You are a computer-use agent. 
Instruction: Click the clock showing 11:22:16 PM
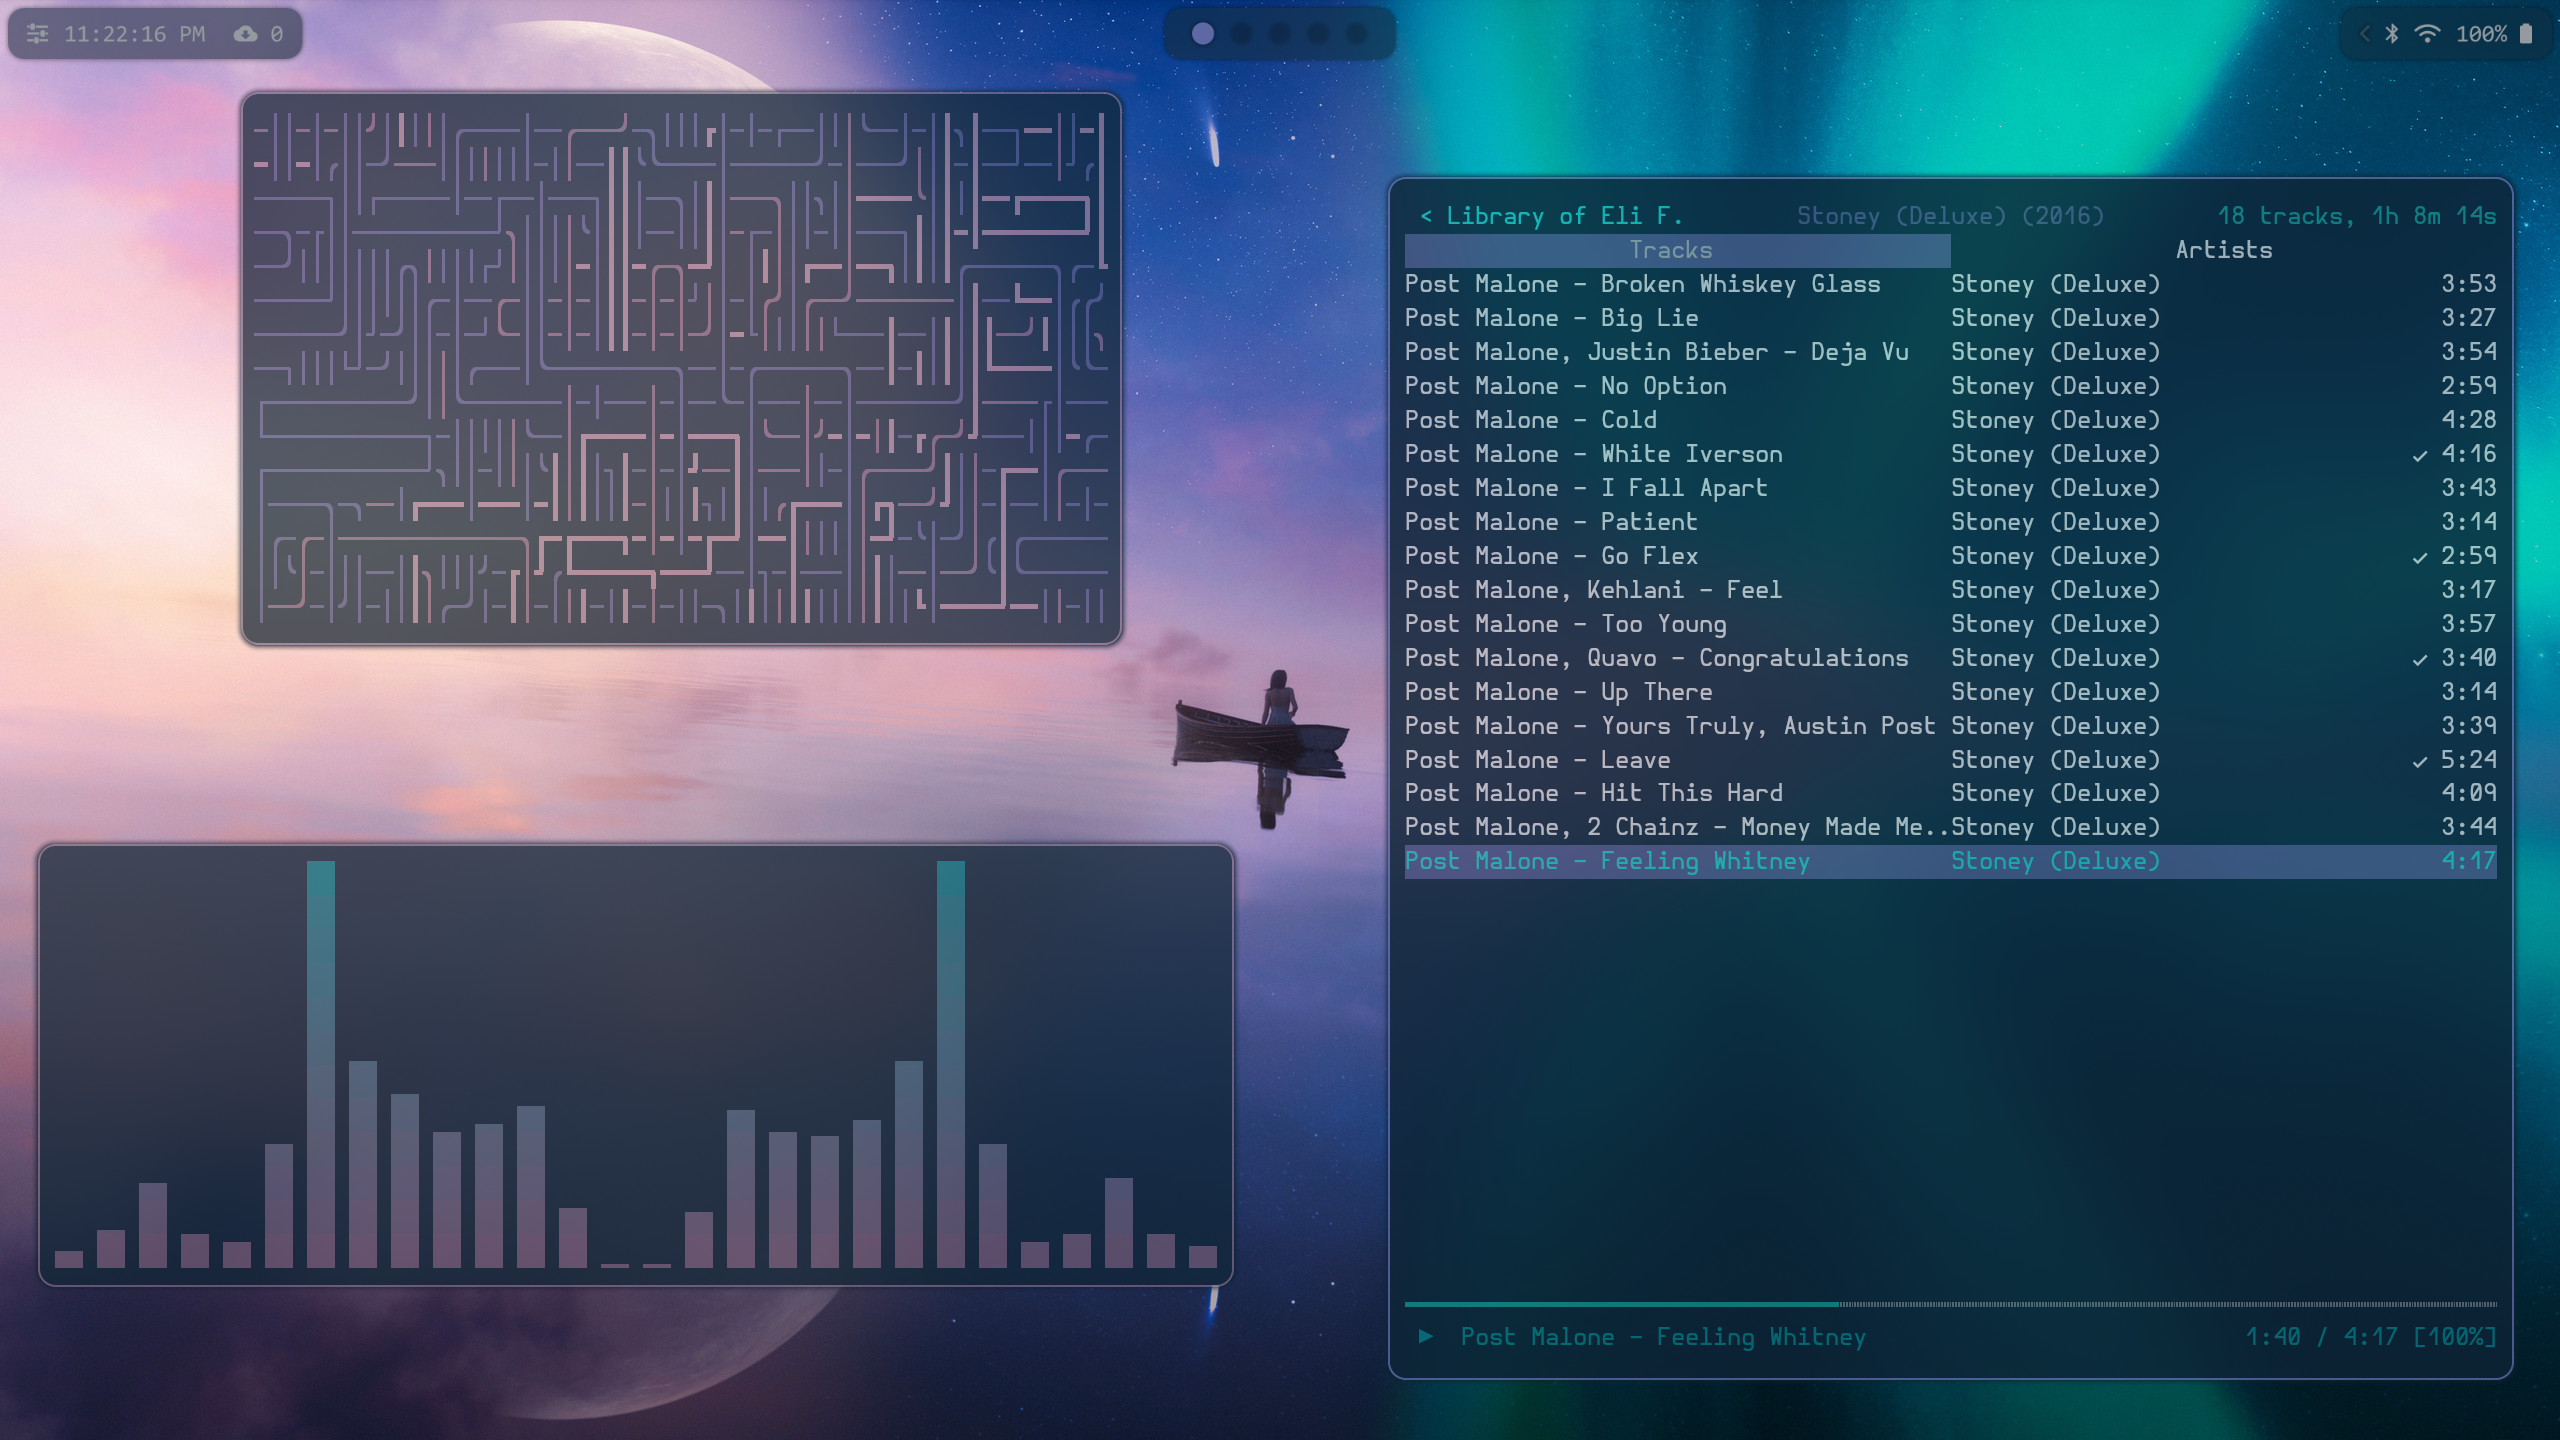tap(134, 34)
